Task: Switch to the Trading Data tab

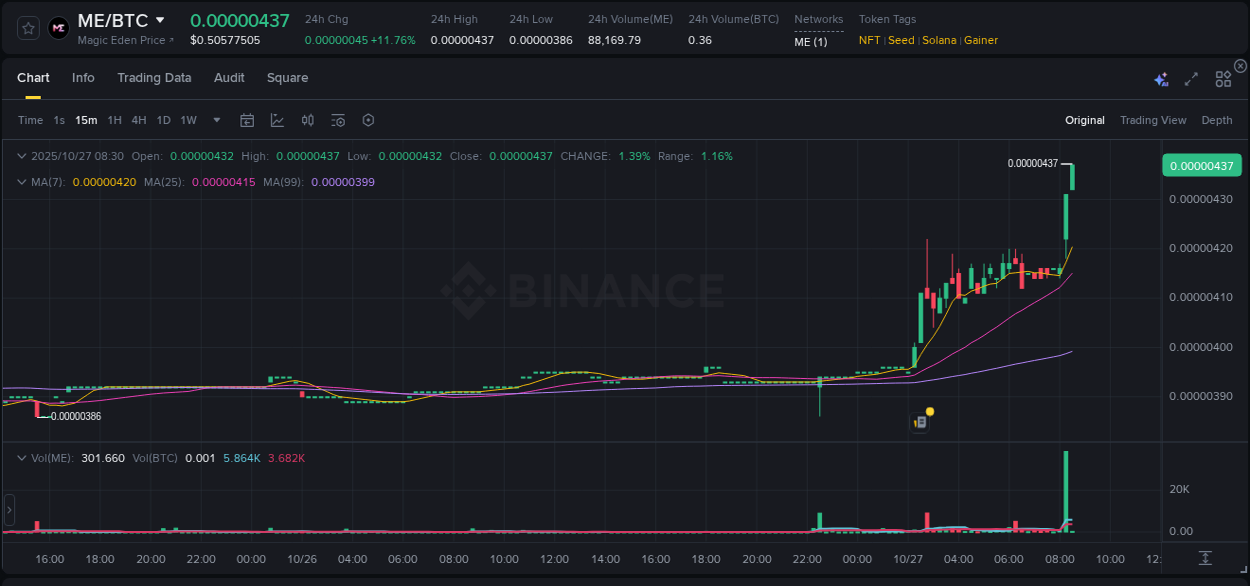Action: pyautogui.click(x=154, y=78)
